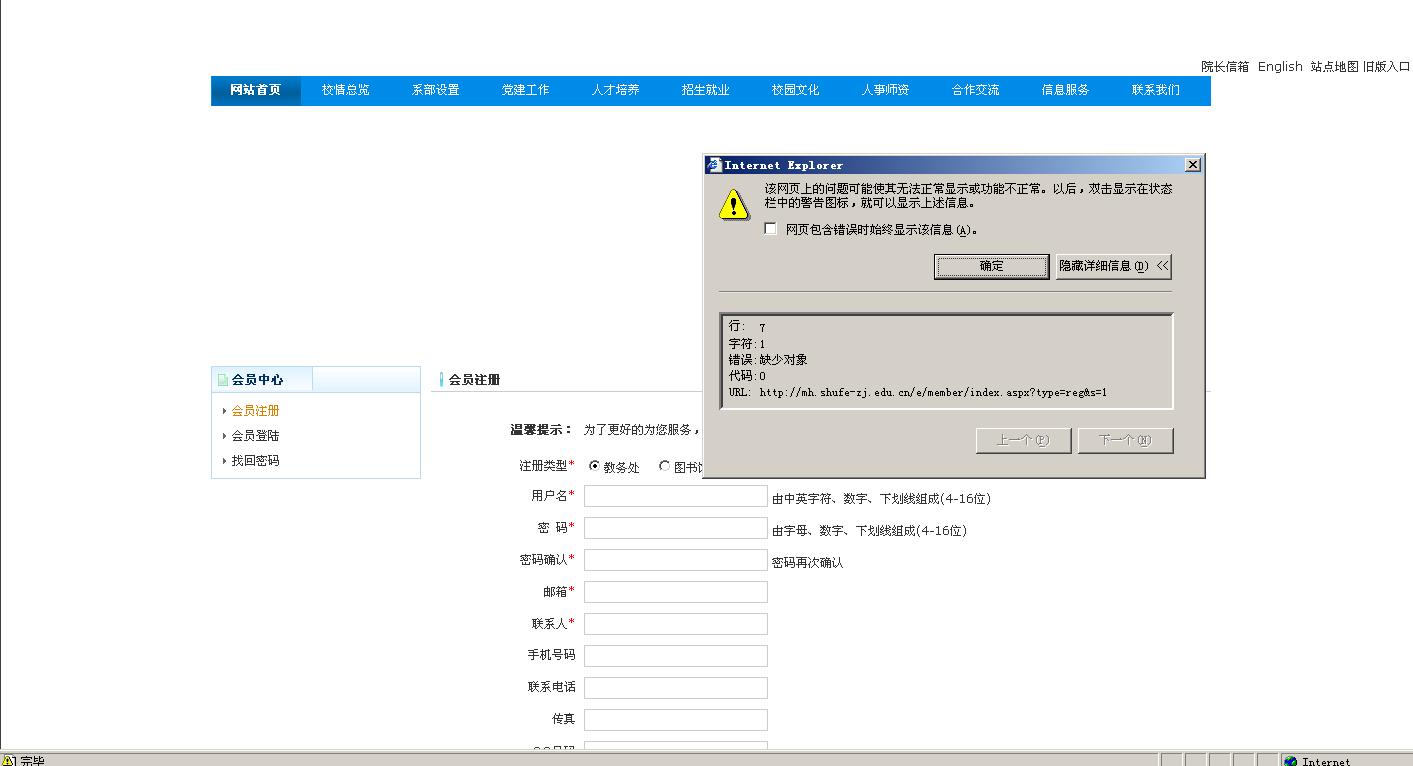Open the 人事师资 navigation item
Image resolution: width=1413 pixels, height=766 pixels.
click(885, 90)
